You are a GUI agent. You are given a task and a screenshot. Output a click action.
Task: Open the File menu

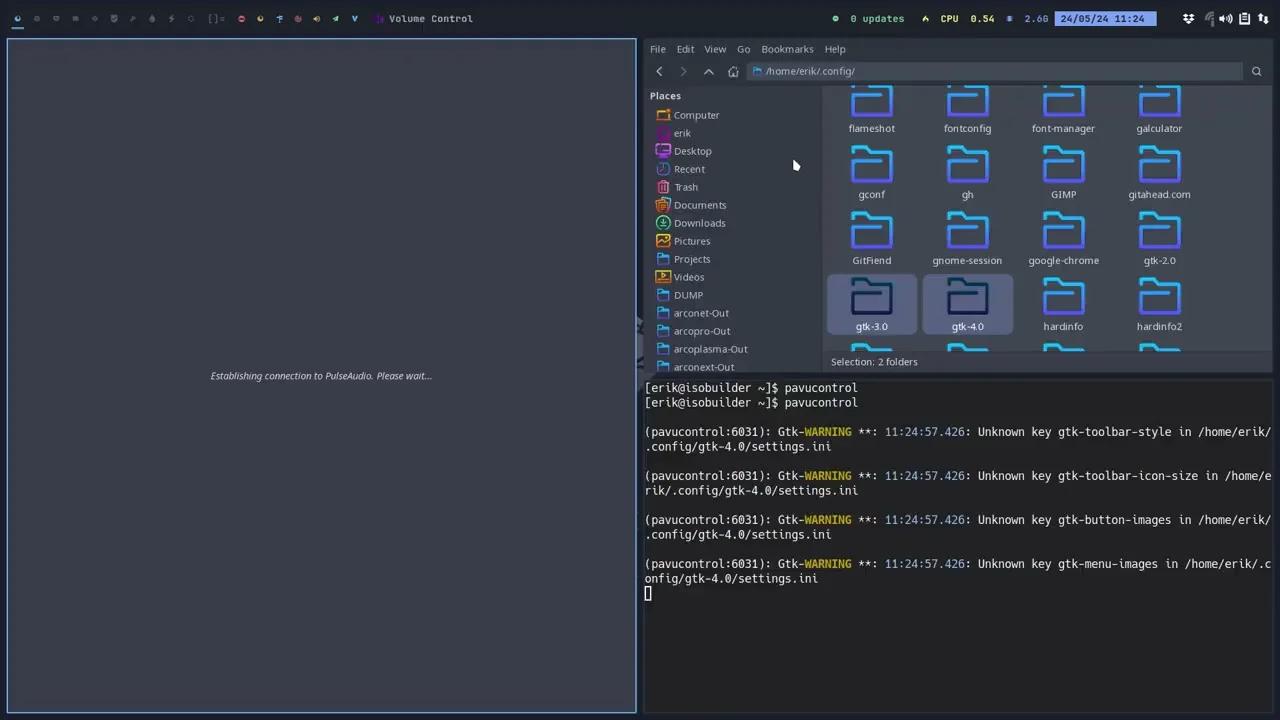point(657,49)
